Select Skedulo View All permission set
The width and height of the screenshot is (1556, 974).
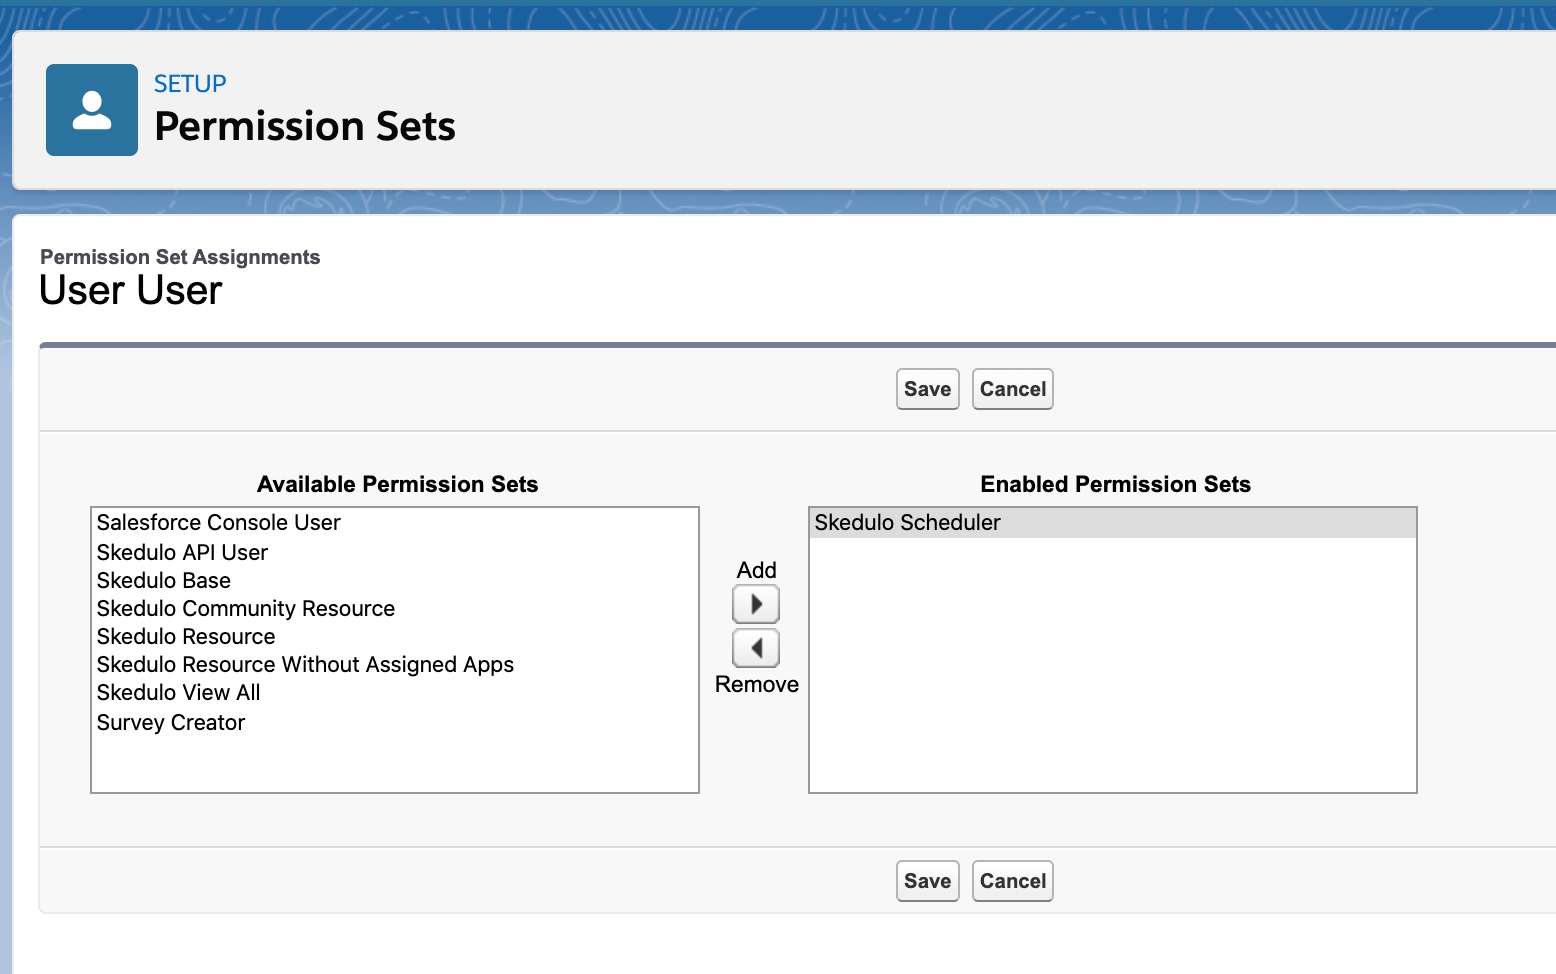pyautogui.click(x=178, y=692)
